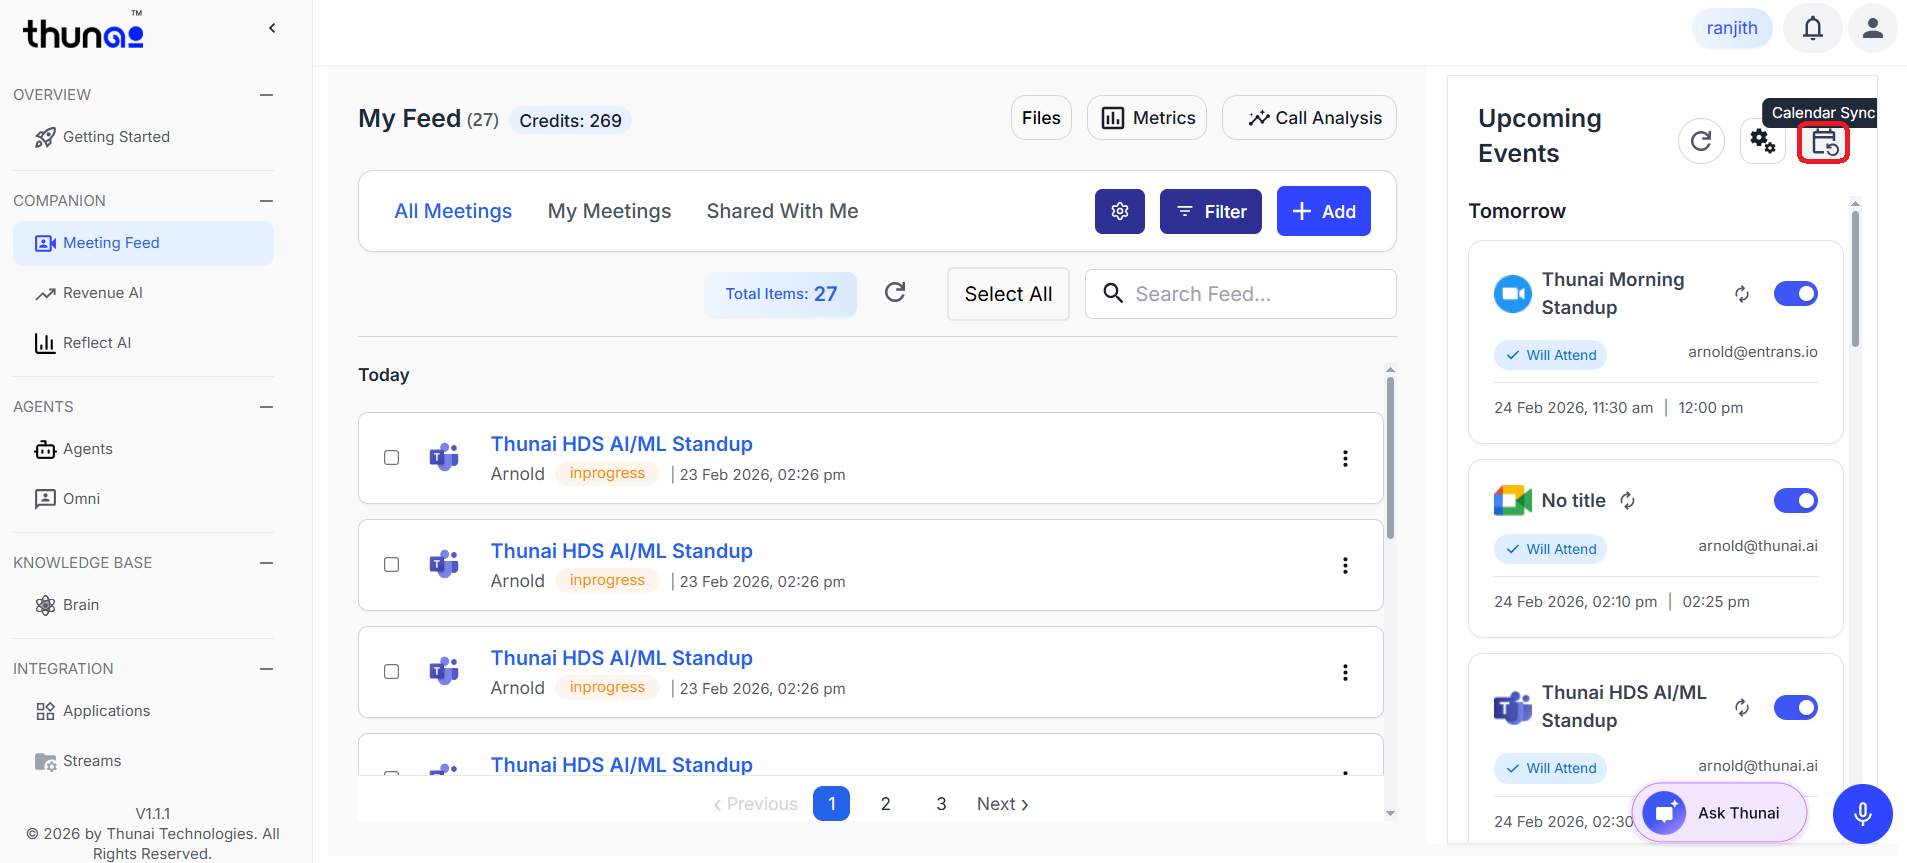This screenshot has width=1907, height=863.
Task: Click Select All
Action: pyautogui.click(x=1008, y=294)
